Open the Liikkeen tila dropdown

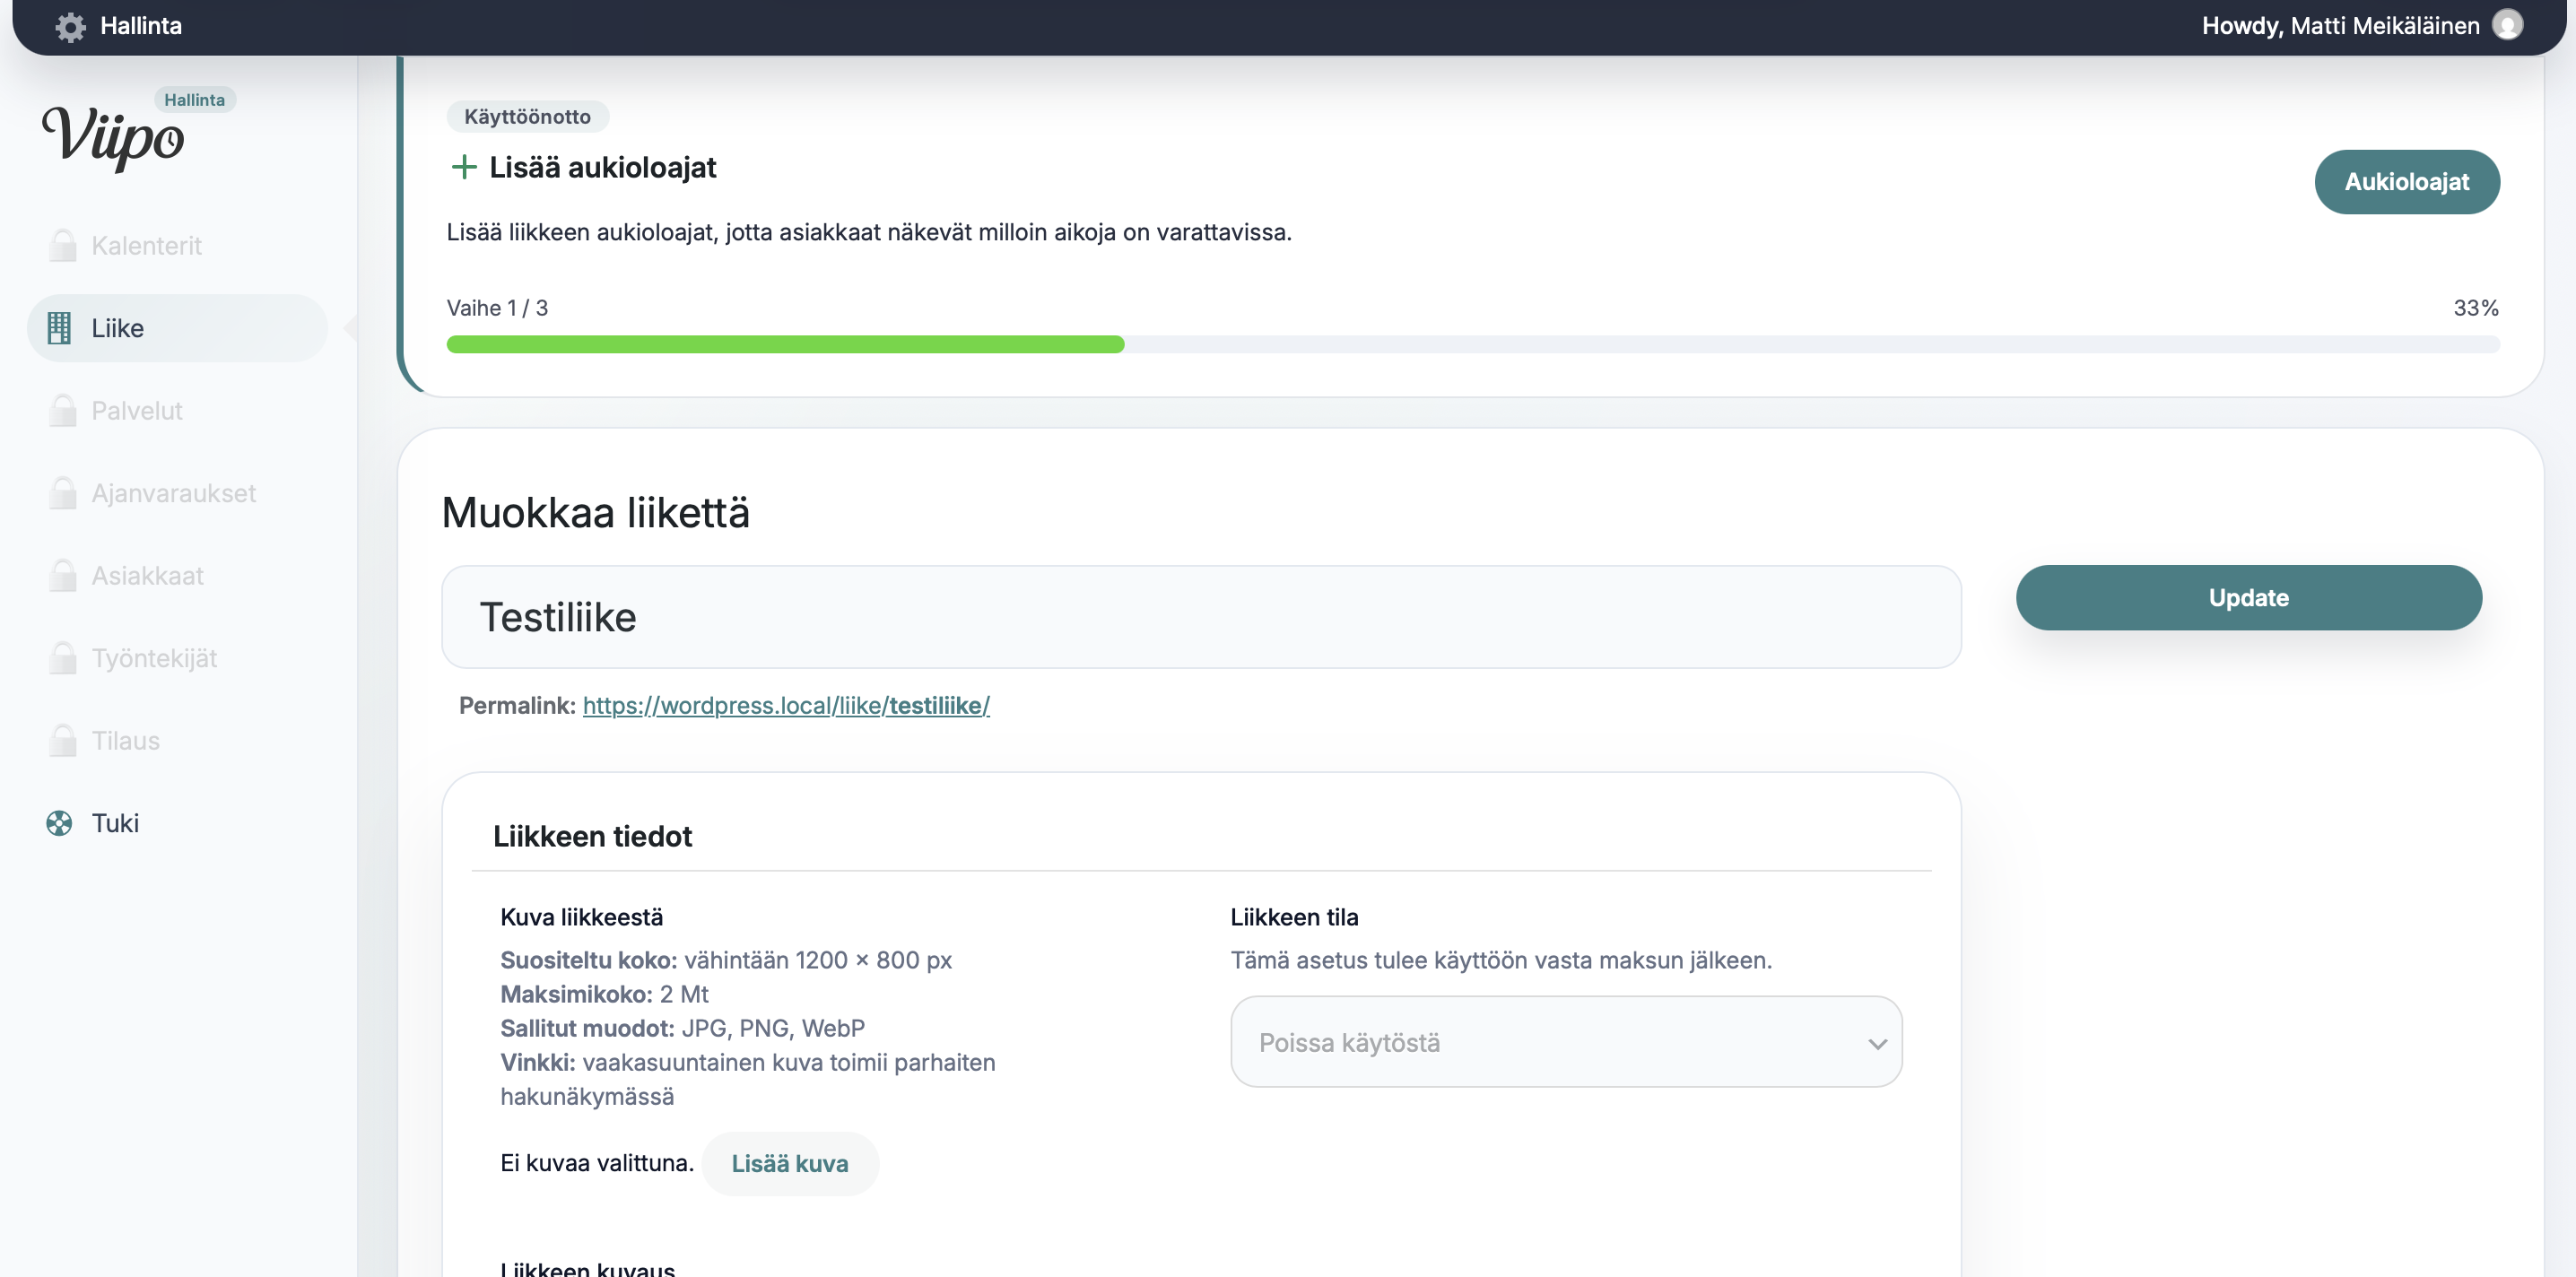click(1566, 1042)
